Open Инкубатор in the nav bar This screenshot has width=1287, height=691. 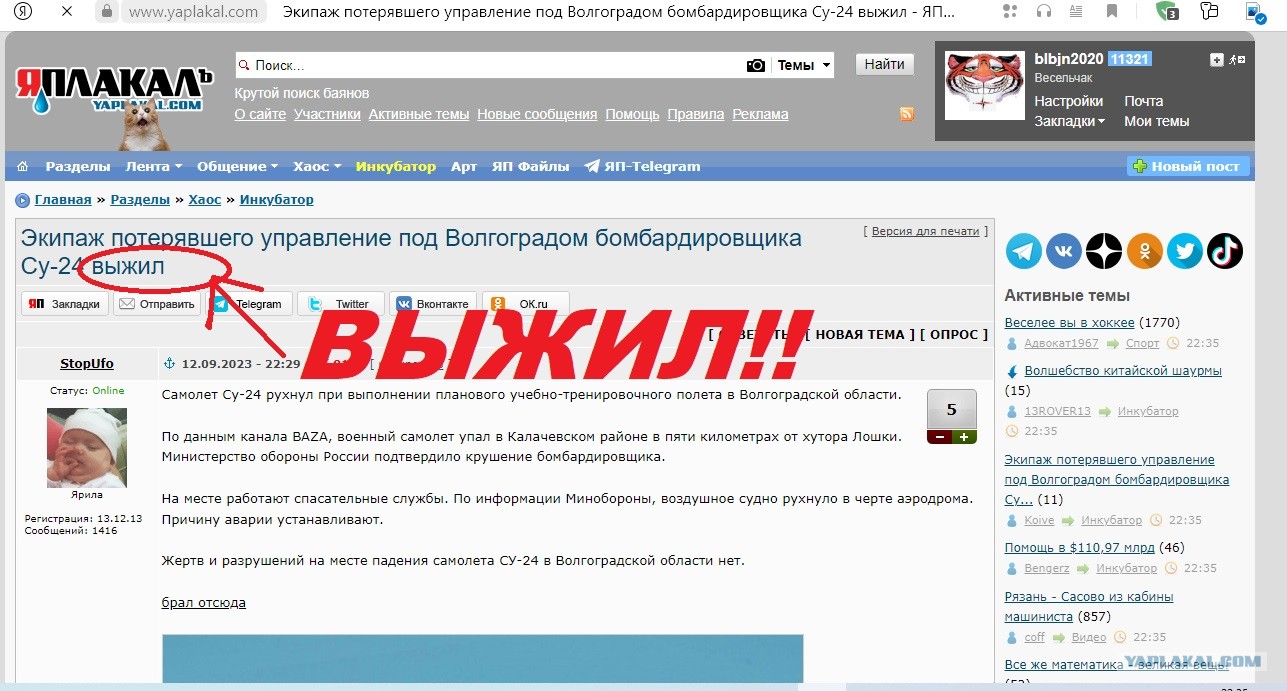tap(396, 166)
